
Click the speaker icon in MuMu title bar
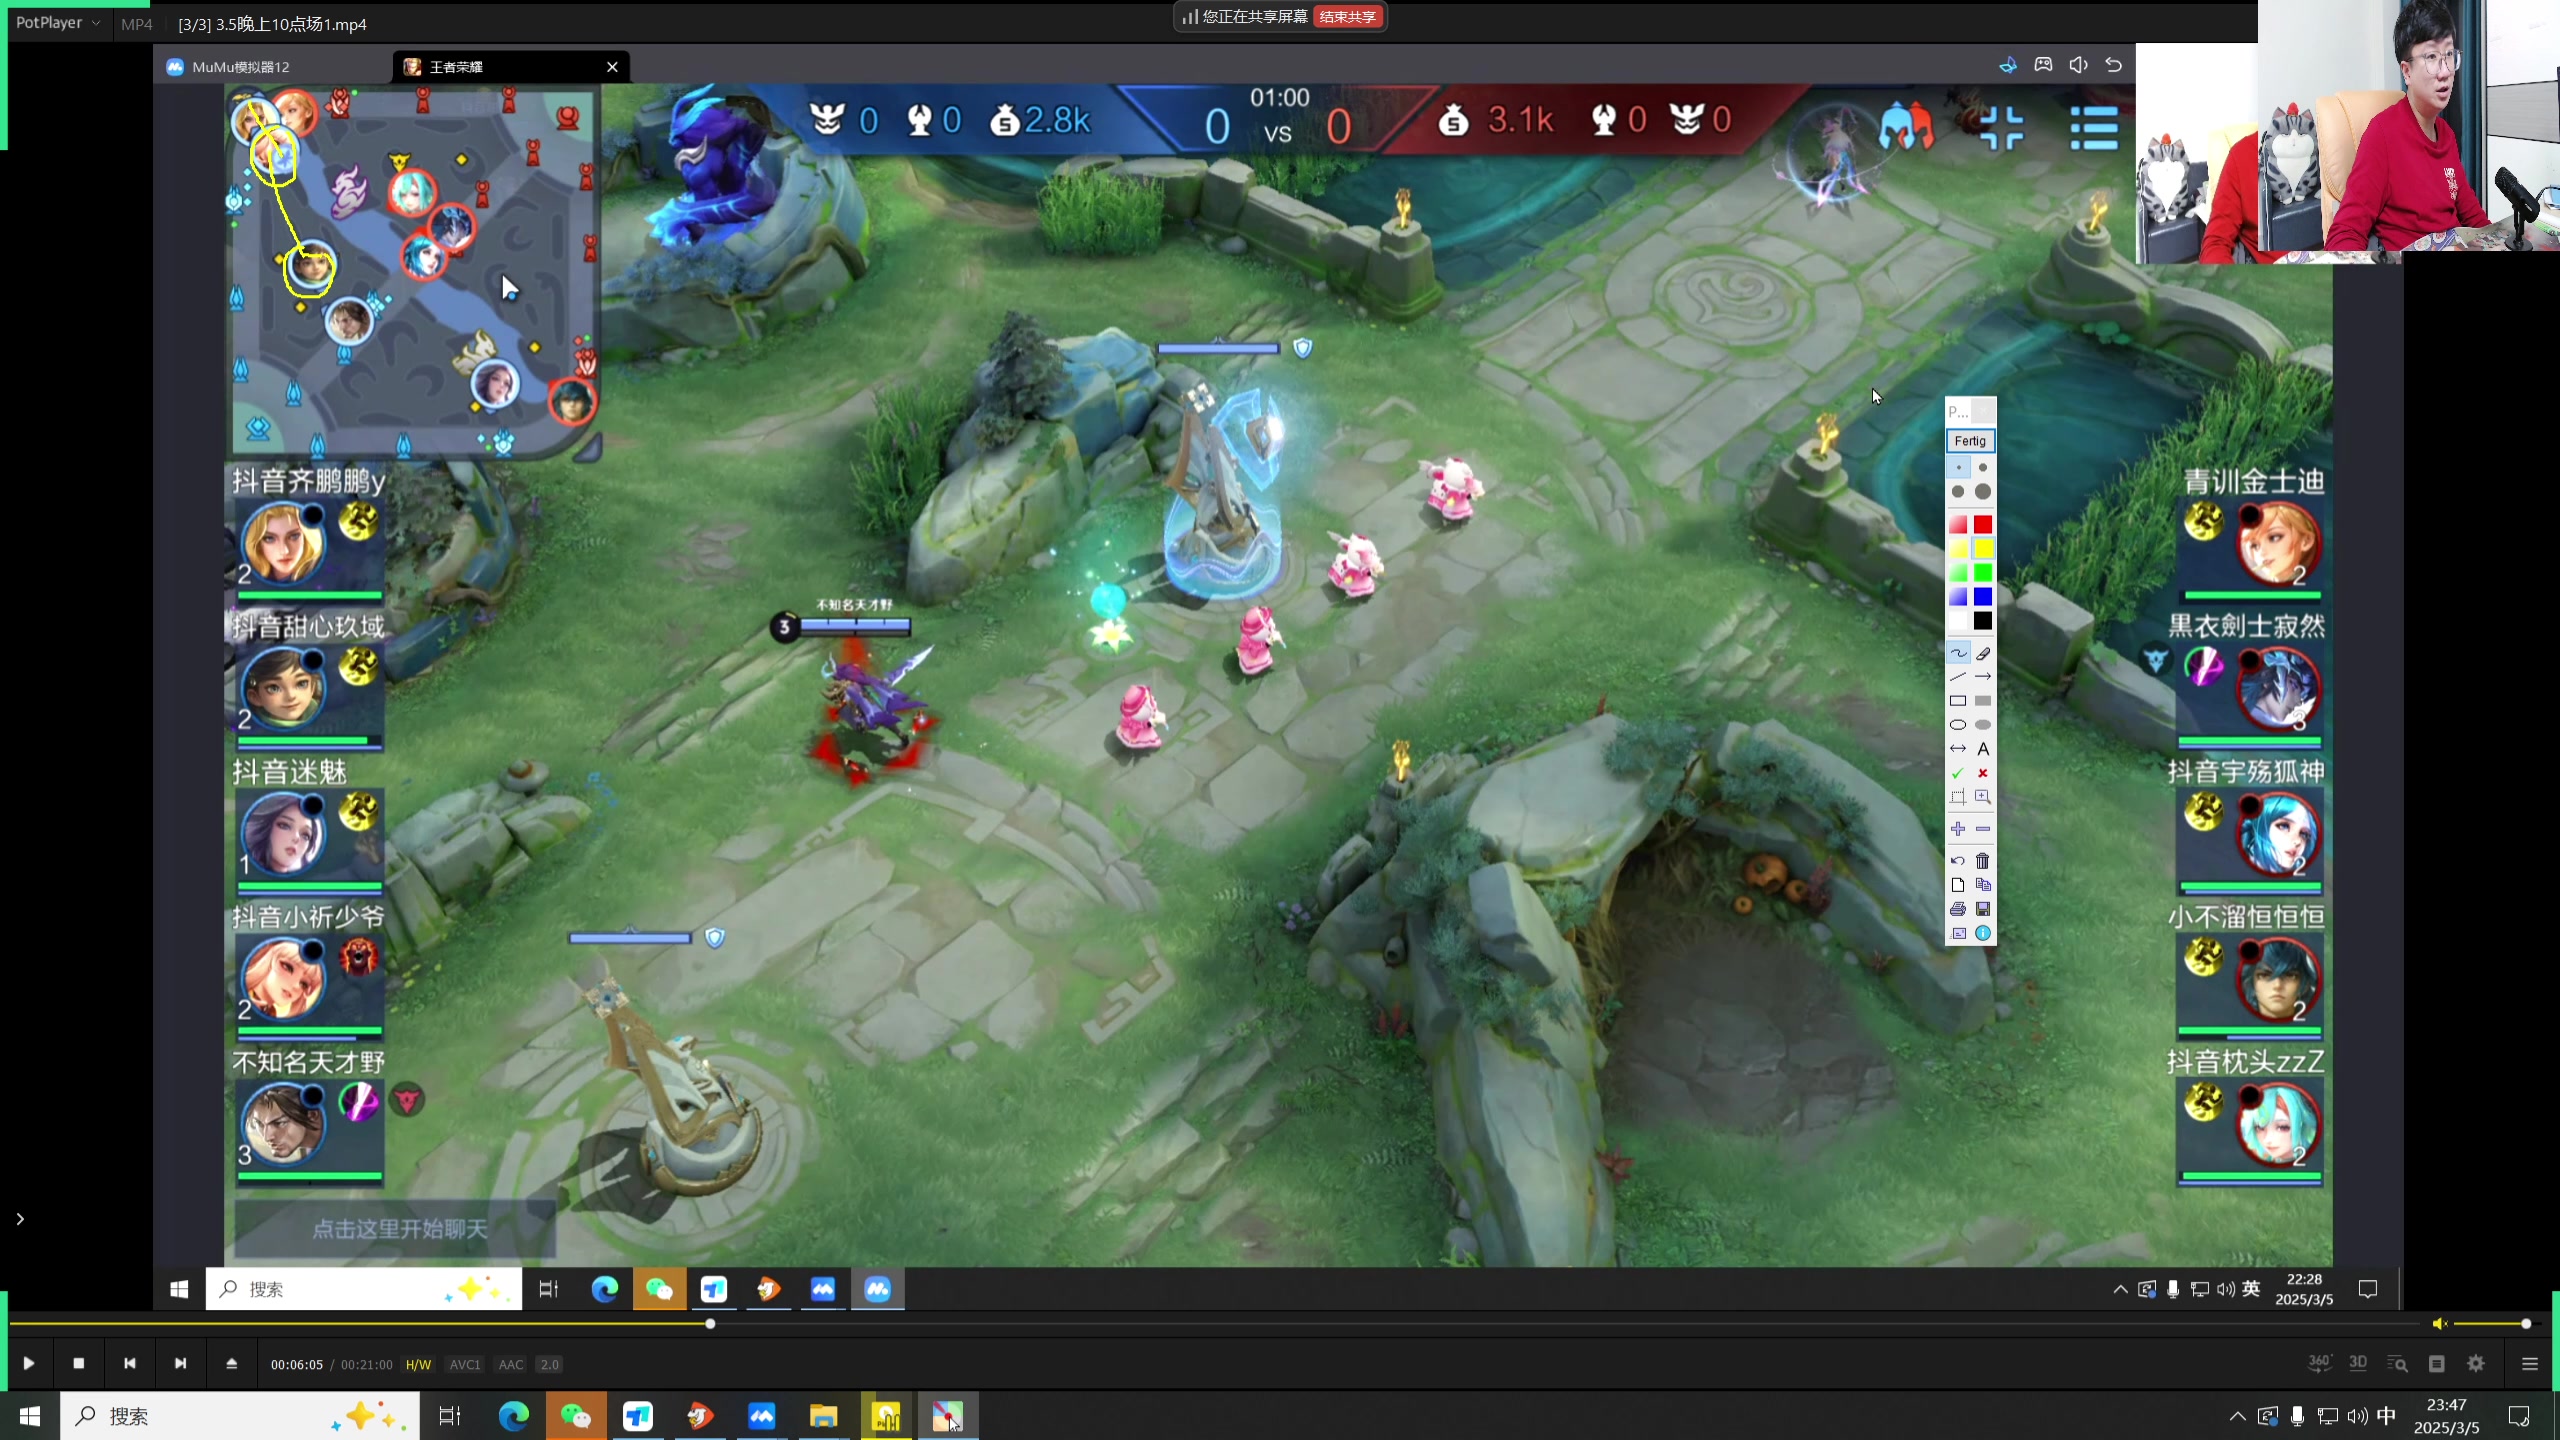[x=2078, y=65]
